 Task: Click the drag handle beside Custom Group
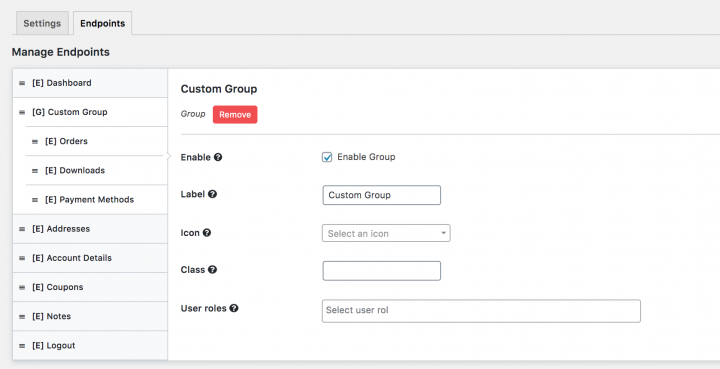[x=22, y=112]
